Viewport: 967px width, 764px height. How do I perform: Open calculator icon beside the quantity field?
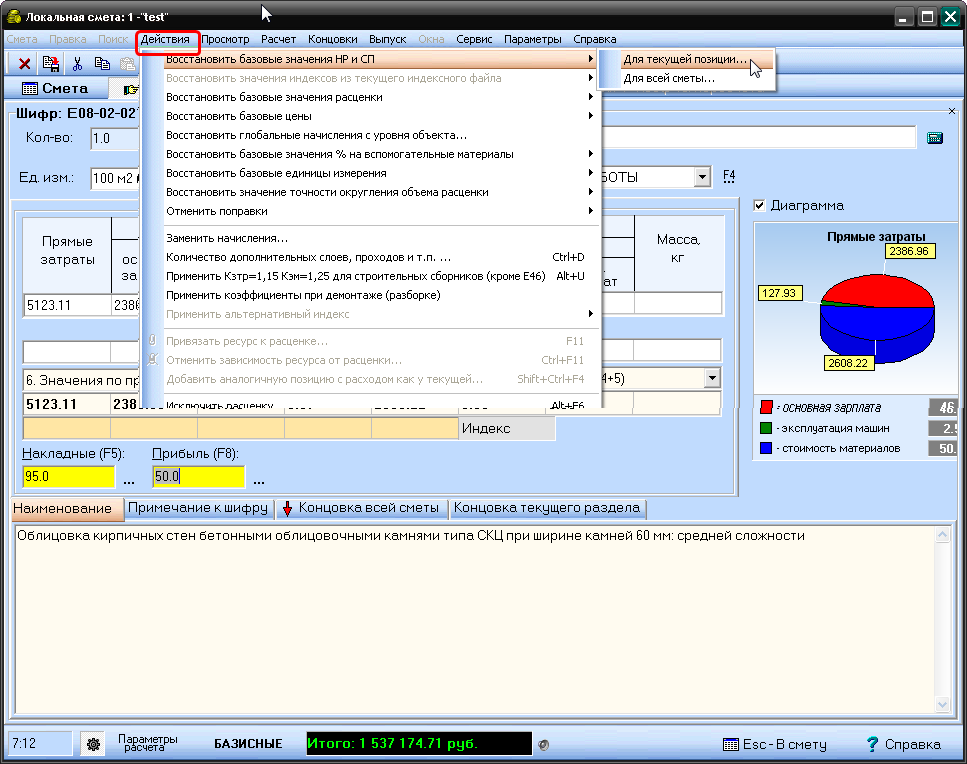coord(935,138)
